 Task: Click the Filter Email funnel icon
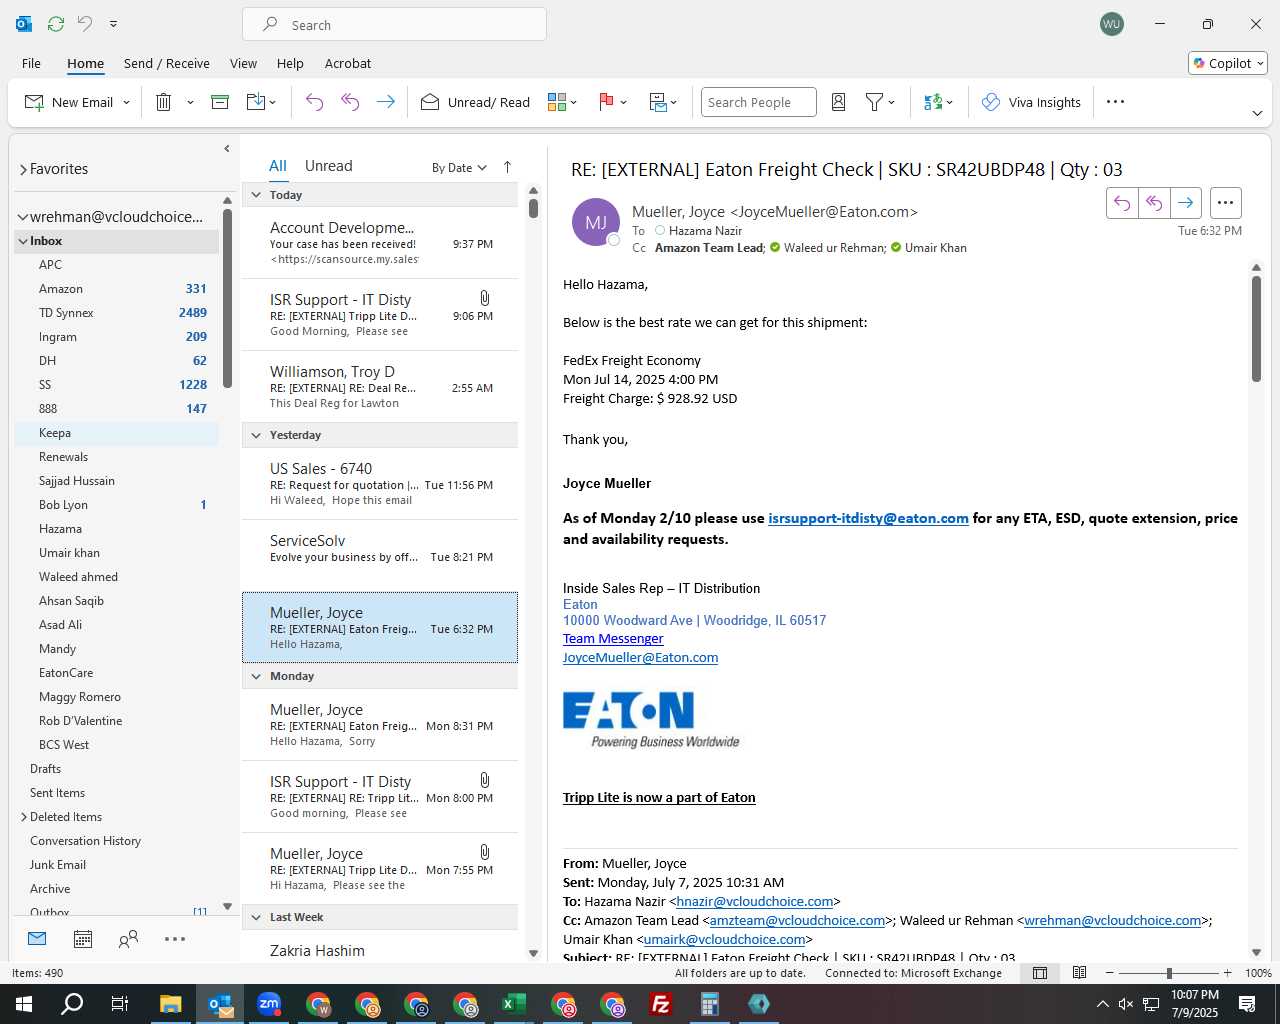click(x=874, y=102)
